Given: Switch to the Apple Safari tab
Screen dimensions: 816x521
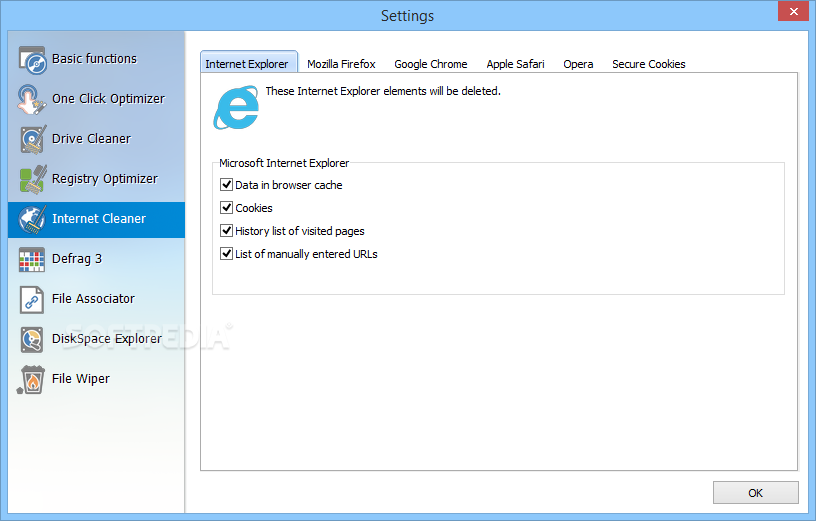Looking at the screenshot, I should point(515,64).
